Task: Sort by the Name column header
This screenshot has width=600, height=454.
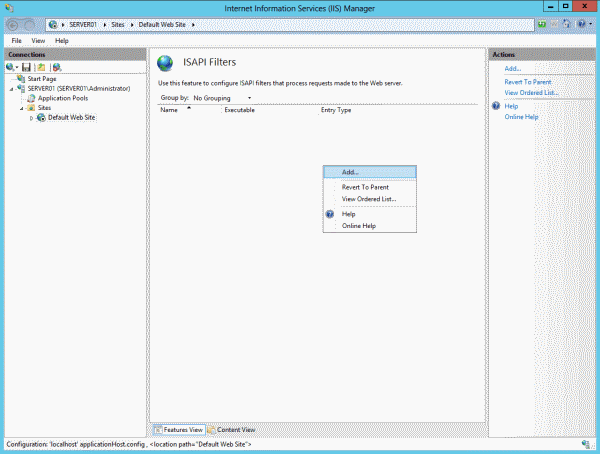Action: pos(169,110)
